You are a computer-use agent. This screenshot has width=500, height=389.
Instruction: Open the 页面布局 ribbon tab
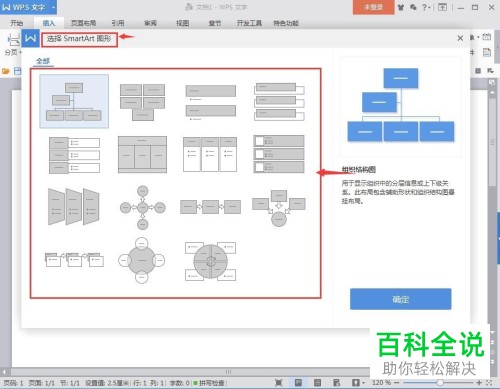tap(83, 23)
